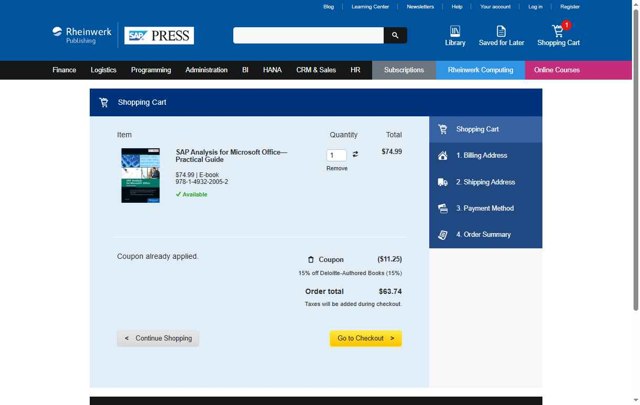Click the Rheinwerk Publishing logo
Image resolution: width=640 pixels, height=405 pixels.
pos(82,35)
